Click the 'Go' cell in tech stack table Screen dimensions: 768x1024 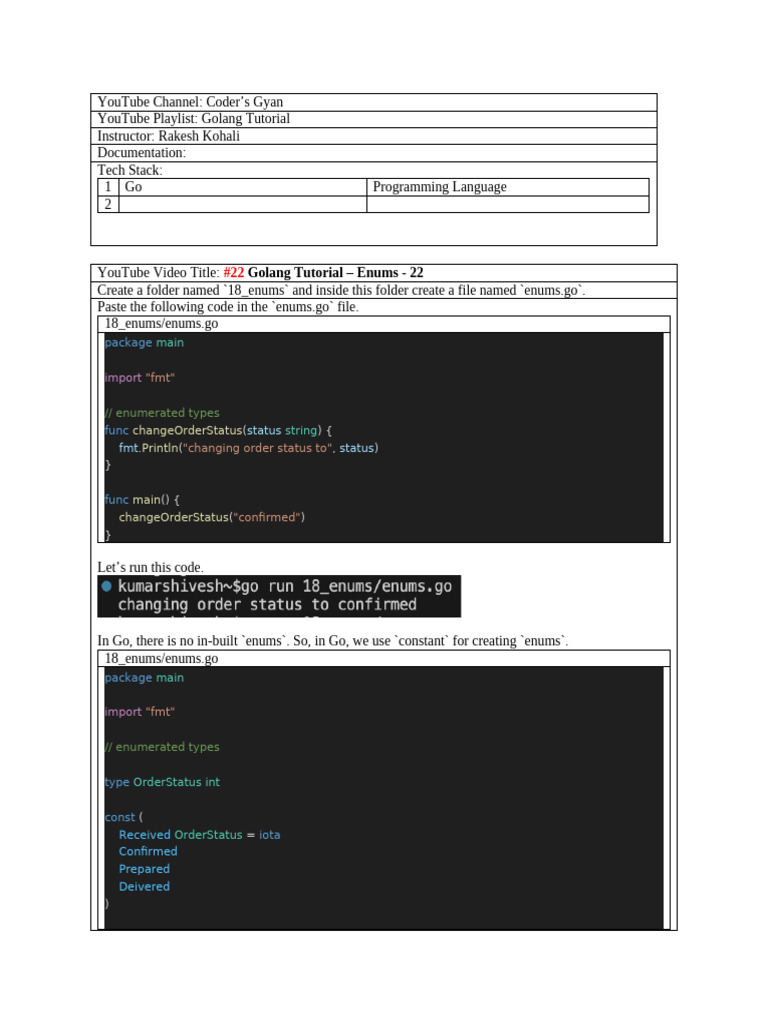(242, 187)
